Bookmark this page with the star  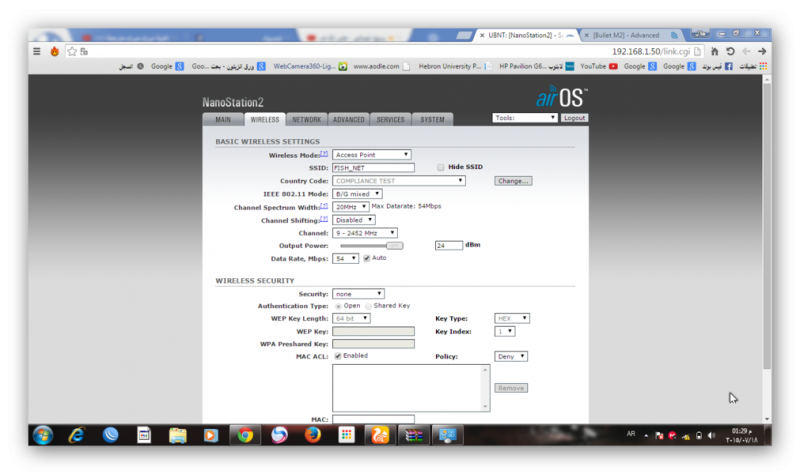coord(72,52)
